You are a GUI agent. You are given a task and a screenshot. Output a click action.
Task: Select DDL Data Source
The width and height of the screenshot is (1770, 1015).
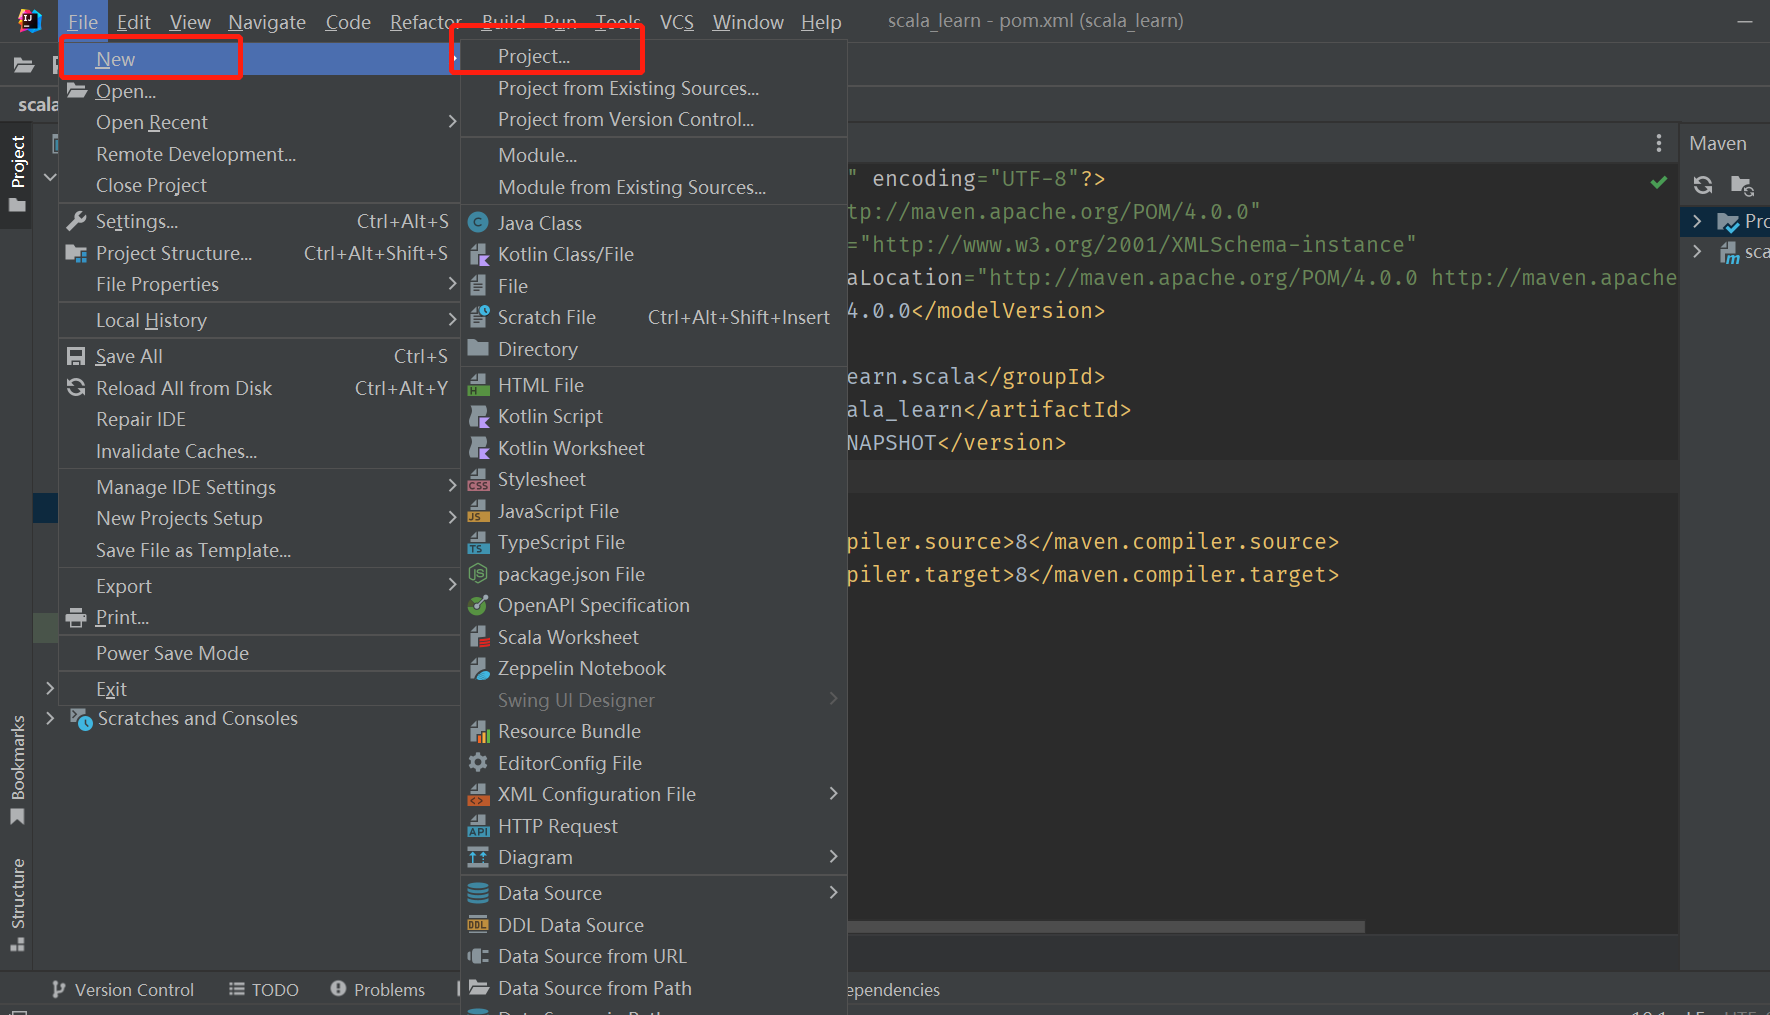654,925
